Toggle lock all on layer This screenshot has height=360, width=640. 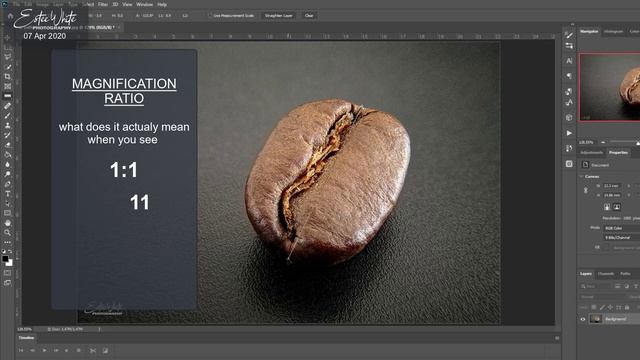pos(627,307)
